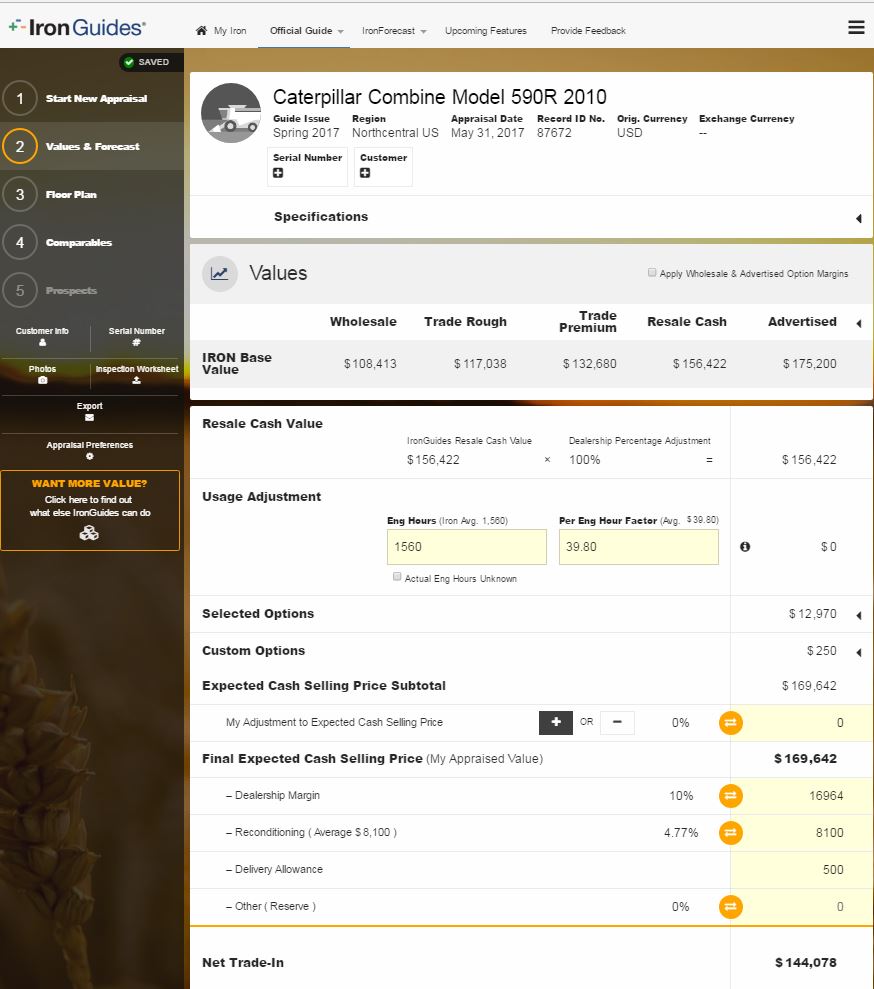Click Dealership Percentage Adjustment 100%
The height and width of the screenshot is (989, 874).
click(x=585, y=460)
